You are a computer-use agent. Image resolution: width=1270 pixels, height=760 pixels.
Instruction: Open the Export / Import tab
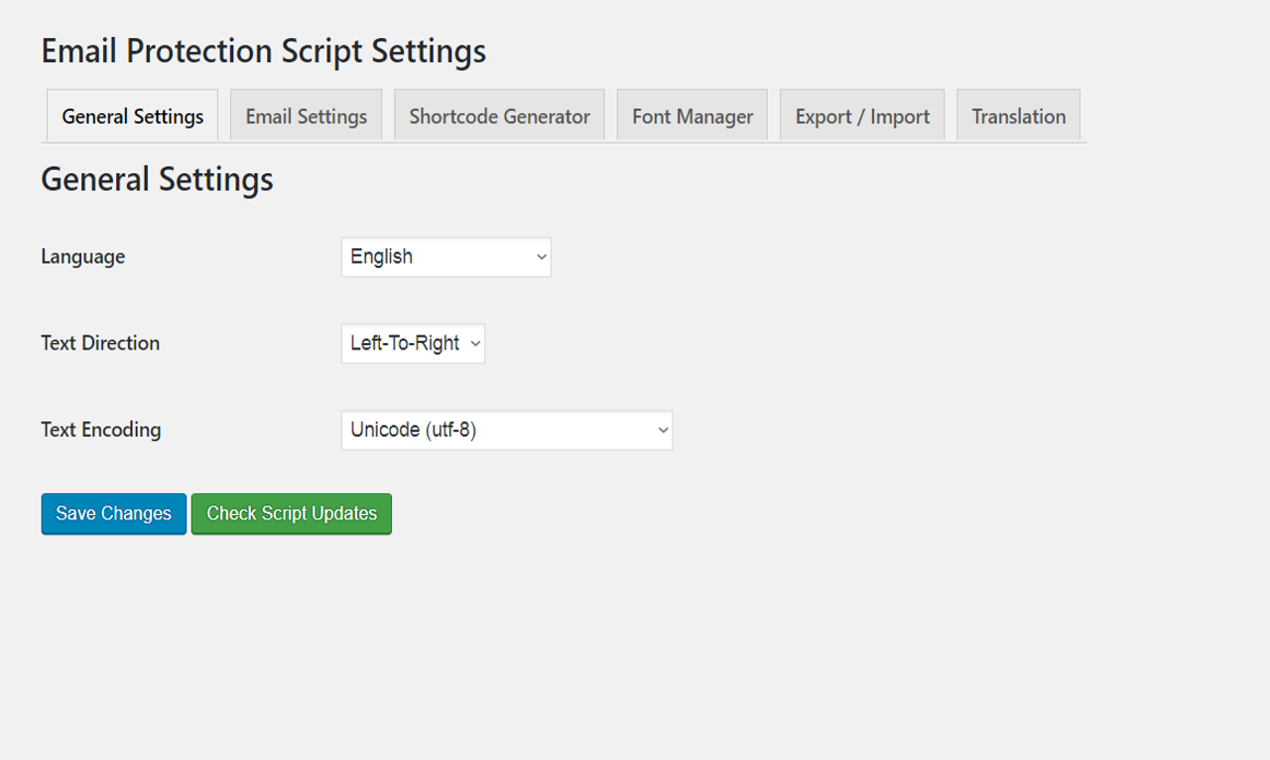[x=861, y=115]
